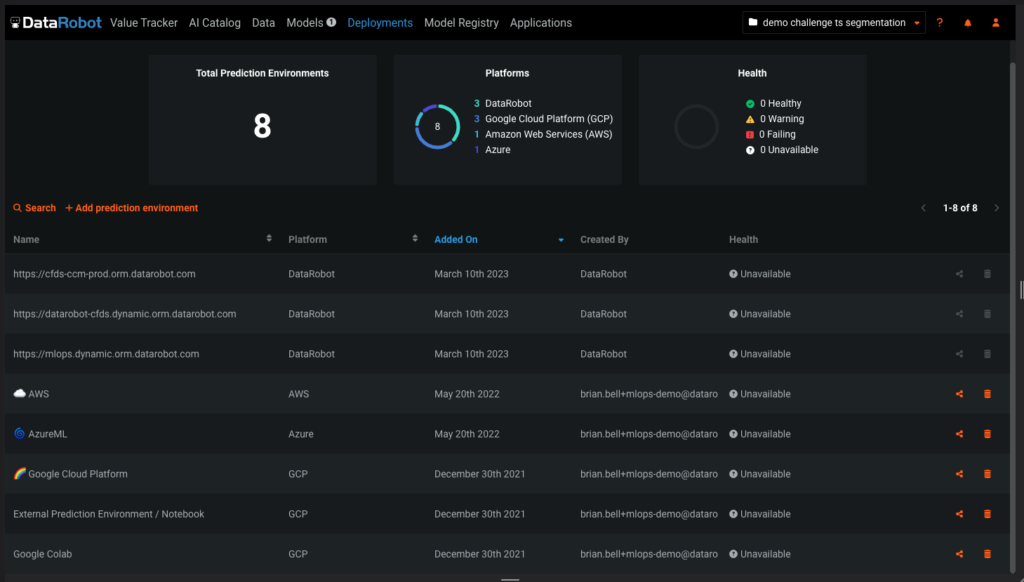1024x582 pixels.
Task: Delete the Google Cloud Platform environment
Action: tap(987, 474)
